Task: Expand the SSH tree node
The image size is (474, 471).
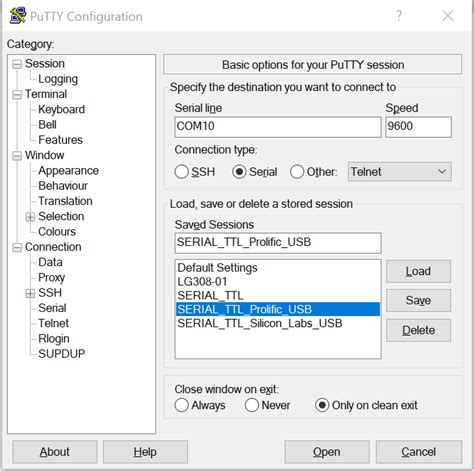Action: pos(30,293)
